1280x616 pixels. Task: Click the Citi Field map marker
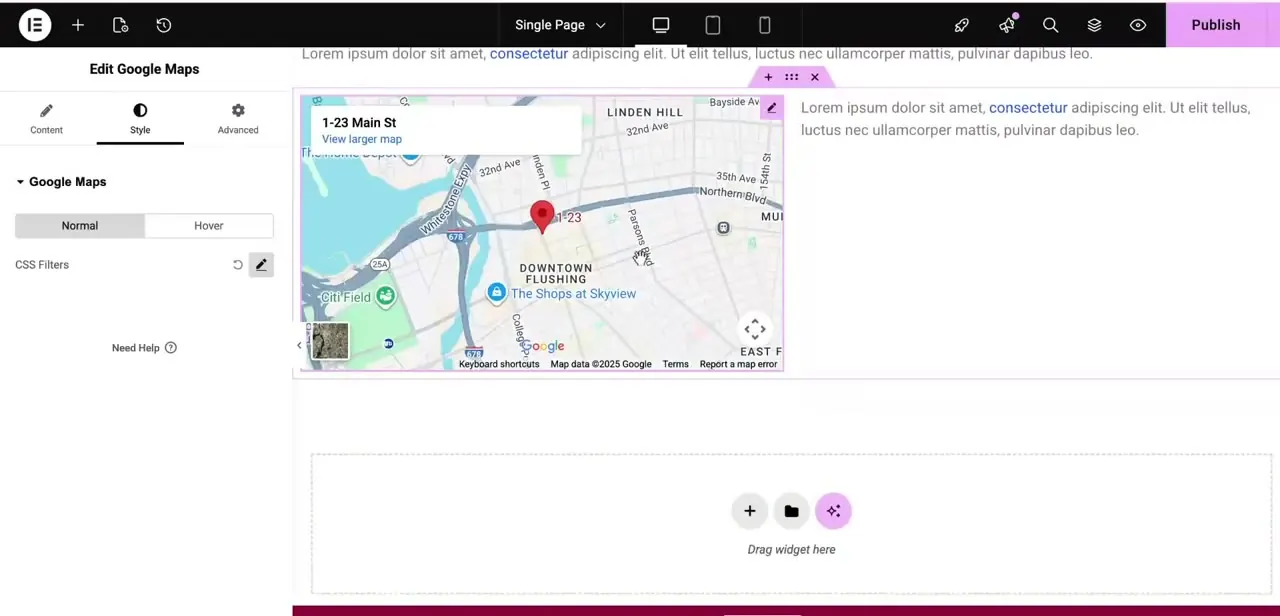pyautogui.click(x=385, y=296)
